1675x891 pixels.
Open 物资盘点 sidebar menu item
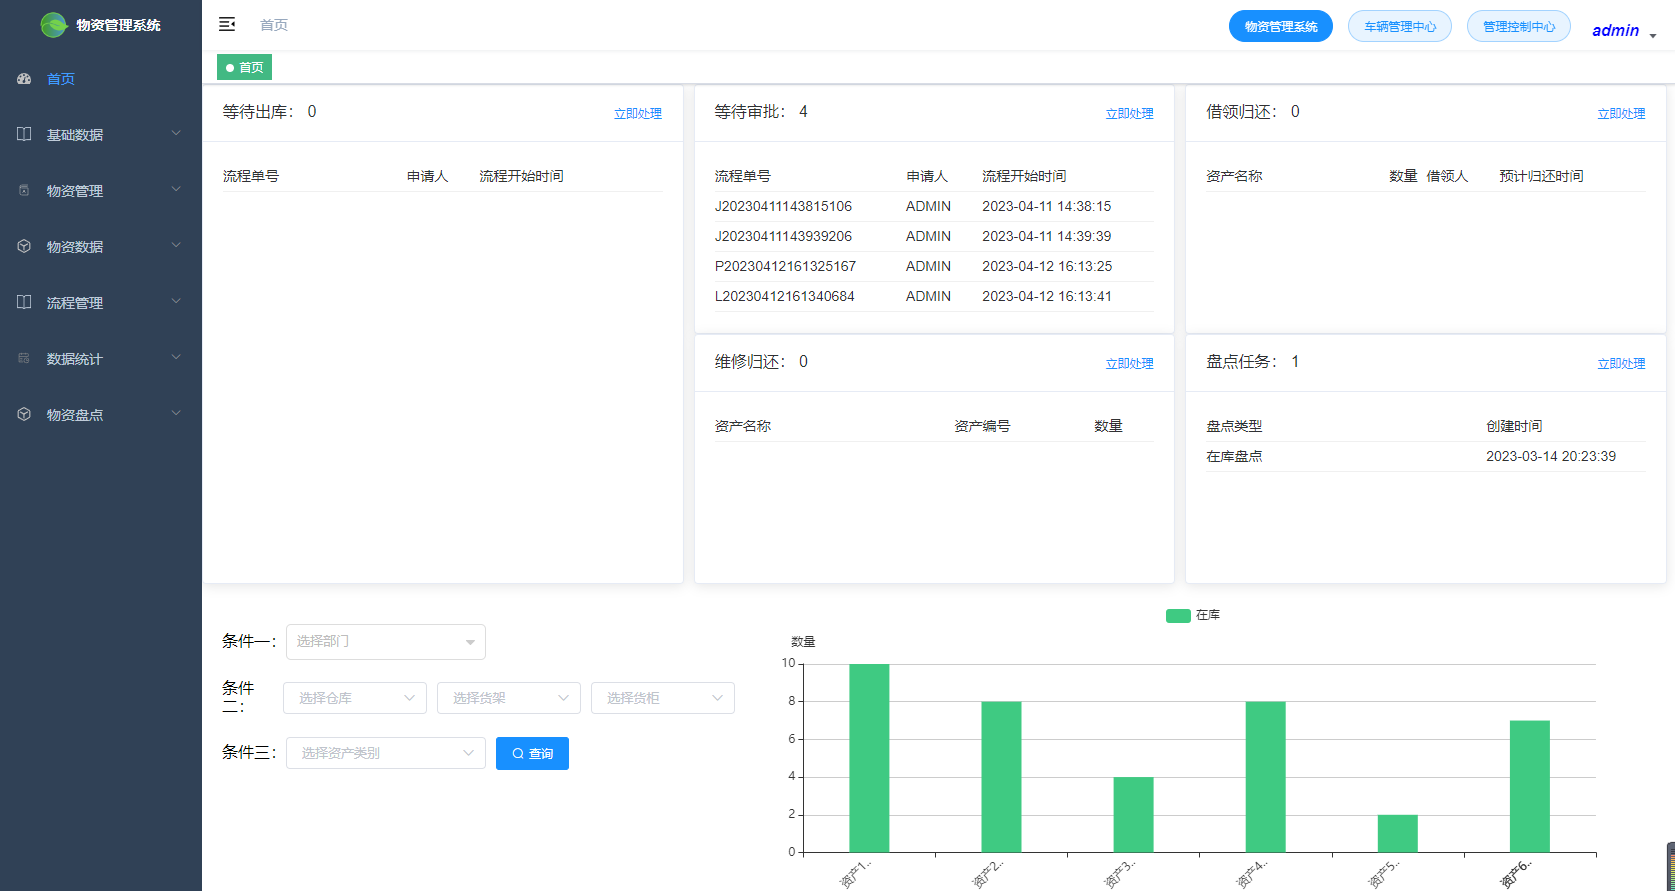pyautogui.click(x=101, y=415)
